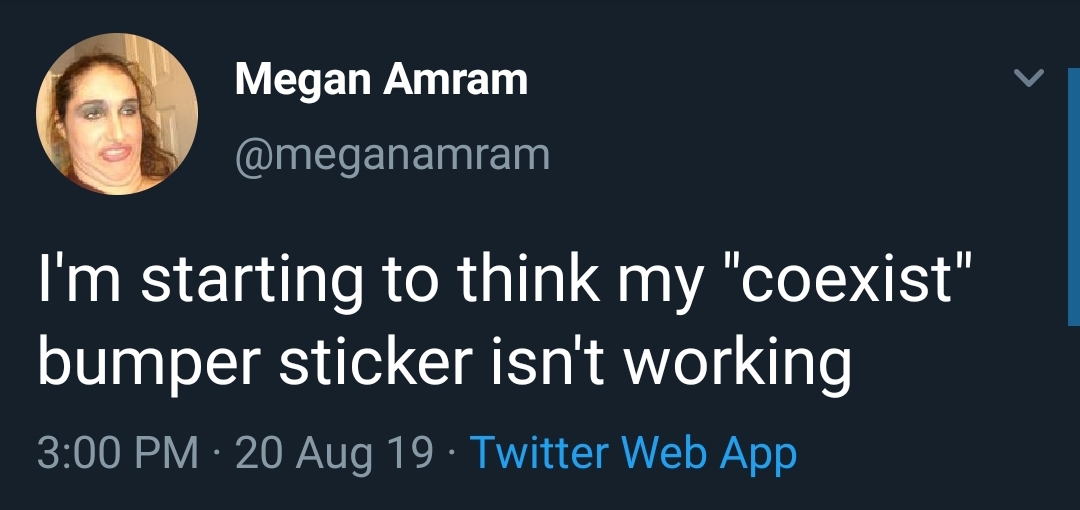Viewport: 1080px width, 510px height.
Task: Open the @meganamram handle link
Action: pos(392,155)
